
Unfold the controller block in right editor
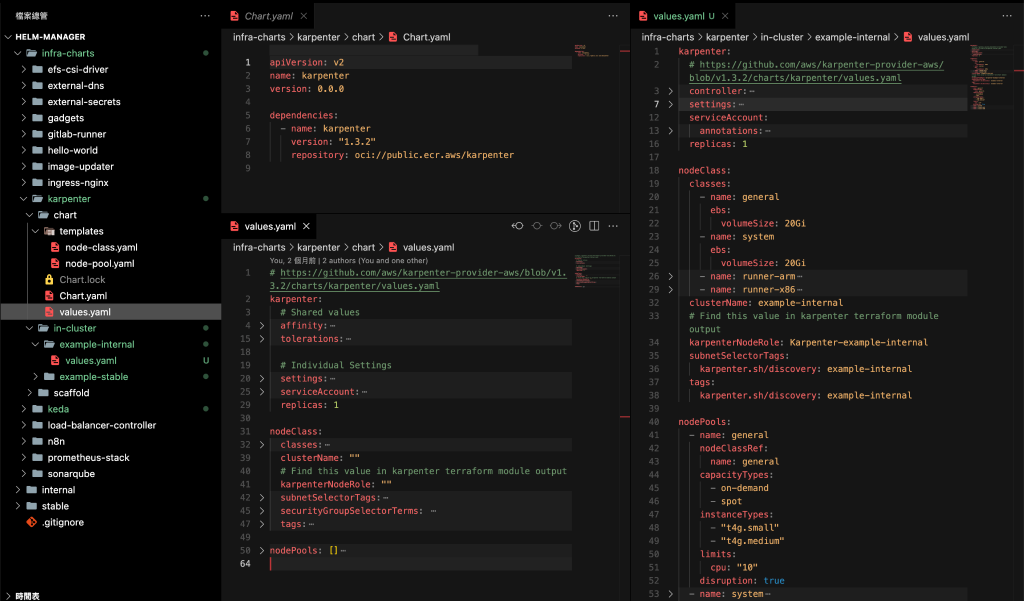coord(671,91)
